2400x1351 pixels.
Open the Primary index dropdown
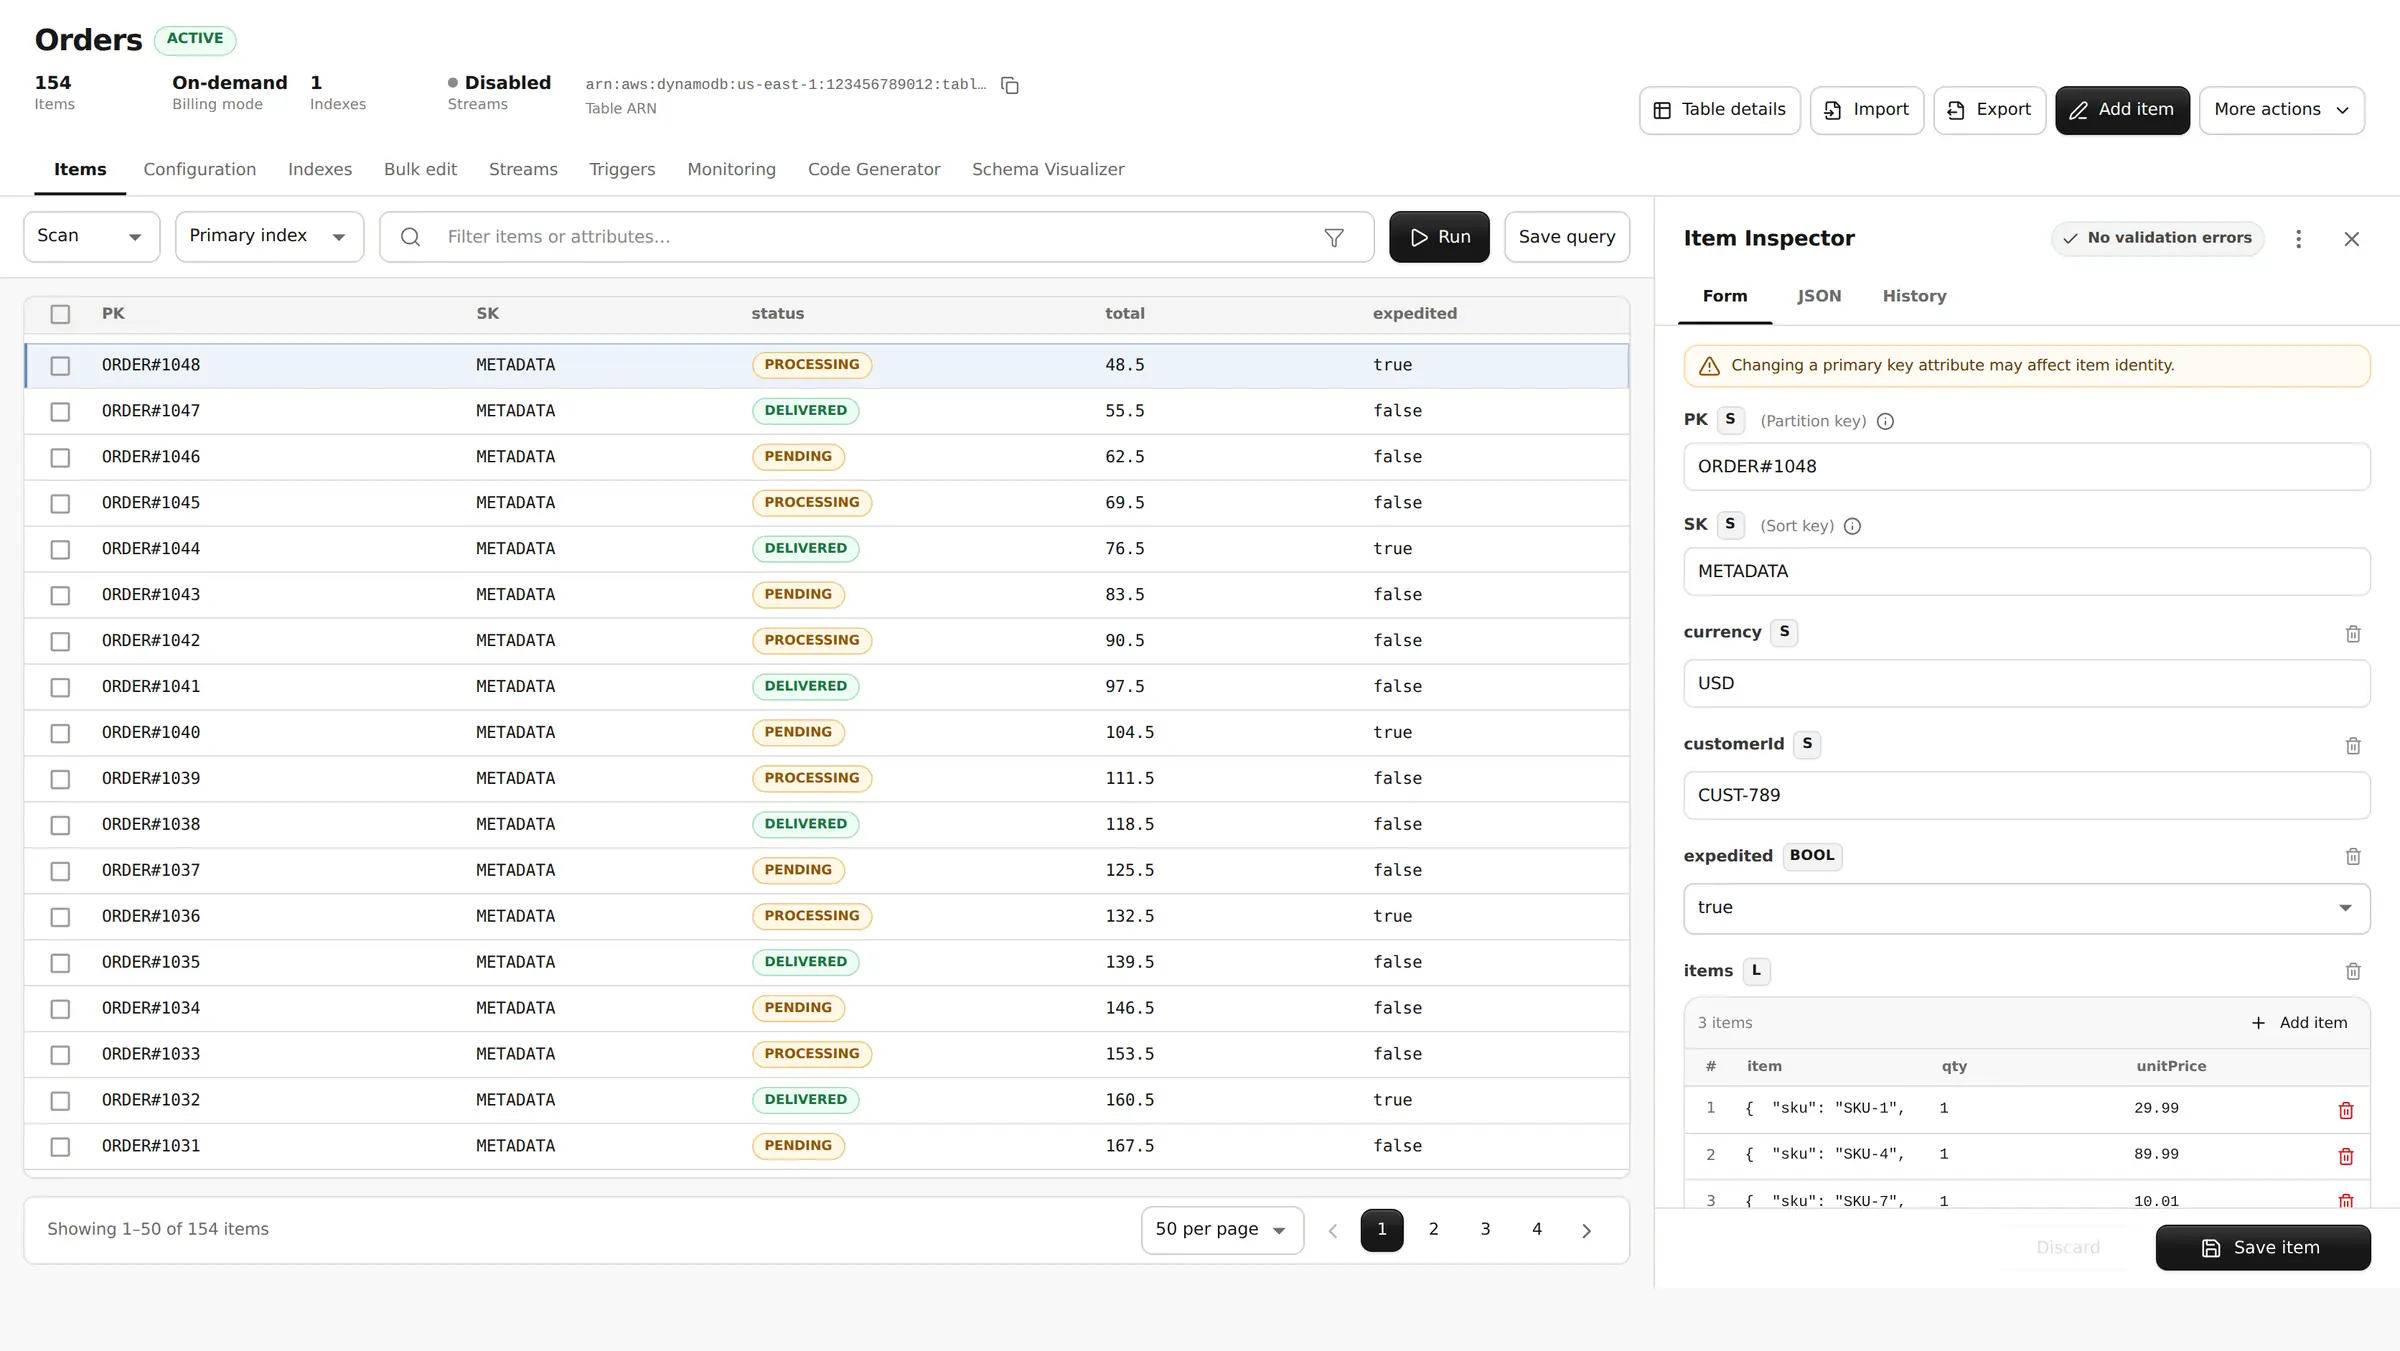[x=269, y=237]
